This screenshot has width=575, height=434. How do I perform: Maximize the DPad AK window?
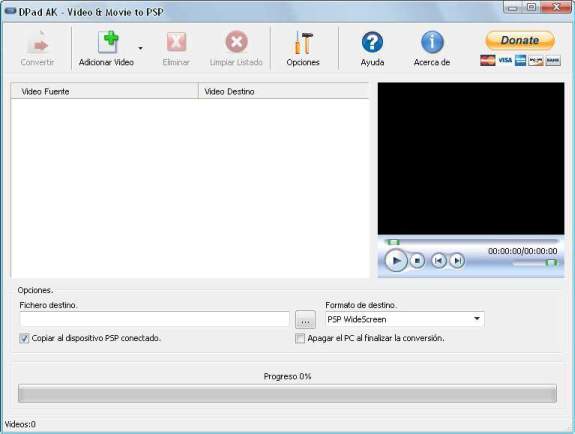click(531, 7)
